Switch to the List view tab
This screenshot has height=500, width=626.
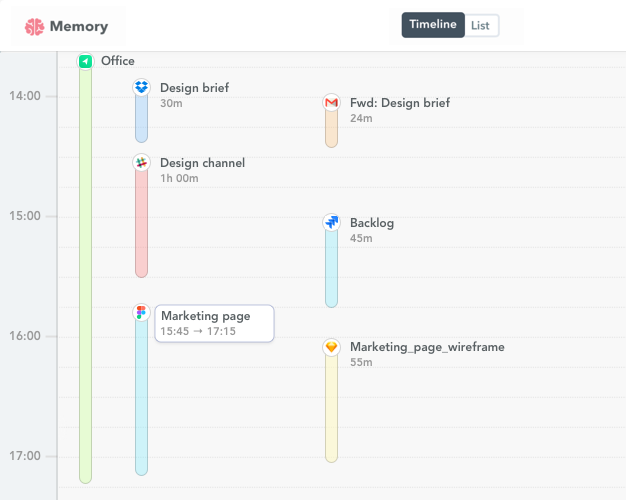(481, 25)
